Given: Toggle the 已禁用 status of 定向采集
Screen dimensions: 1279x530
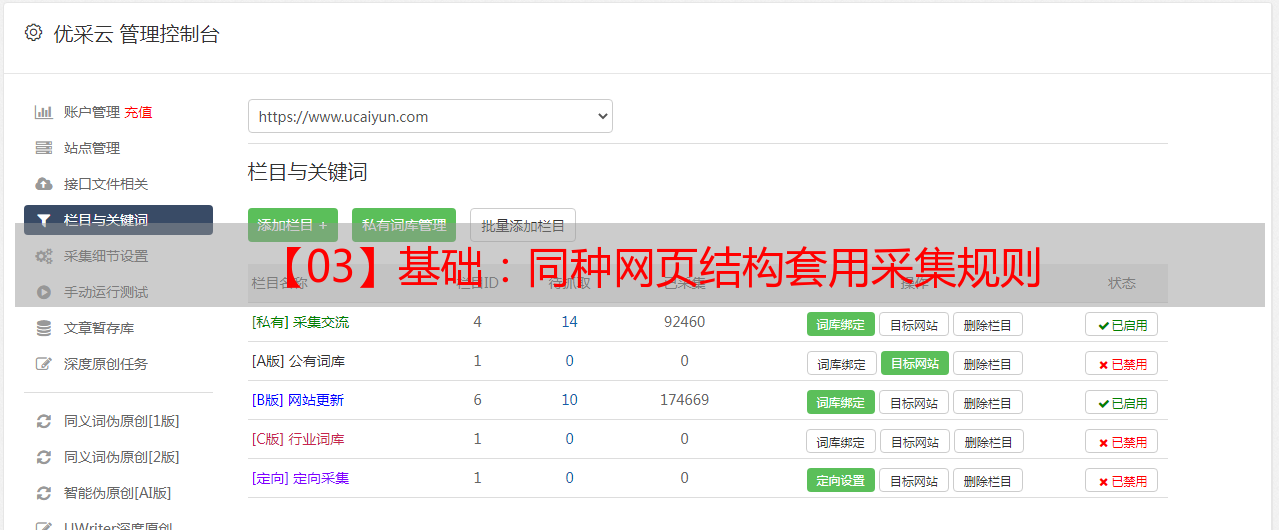Looking at the screenshot, I should point(1122,480).
